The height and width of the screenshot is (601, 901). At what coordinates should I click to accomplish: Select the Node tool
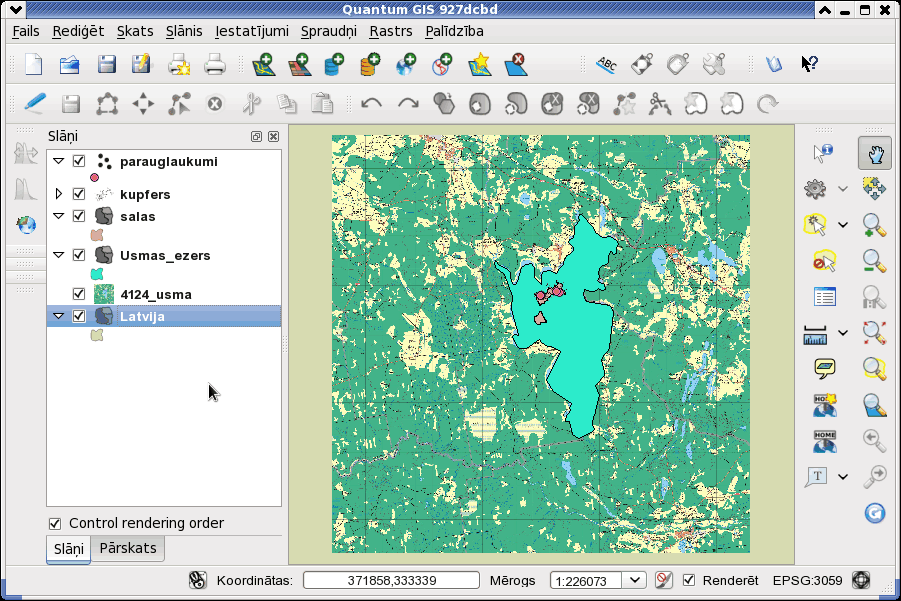(179, 104)
